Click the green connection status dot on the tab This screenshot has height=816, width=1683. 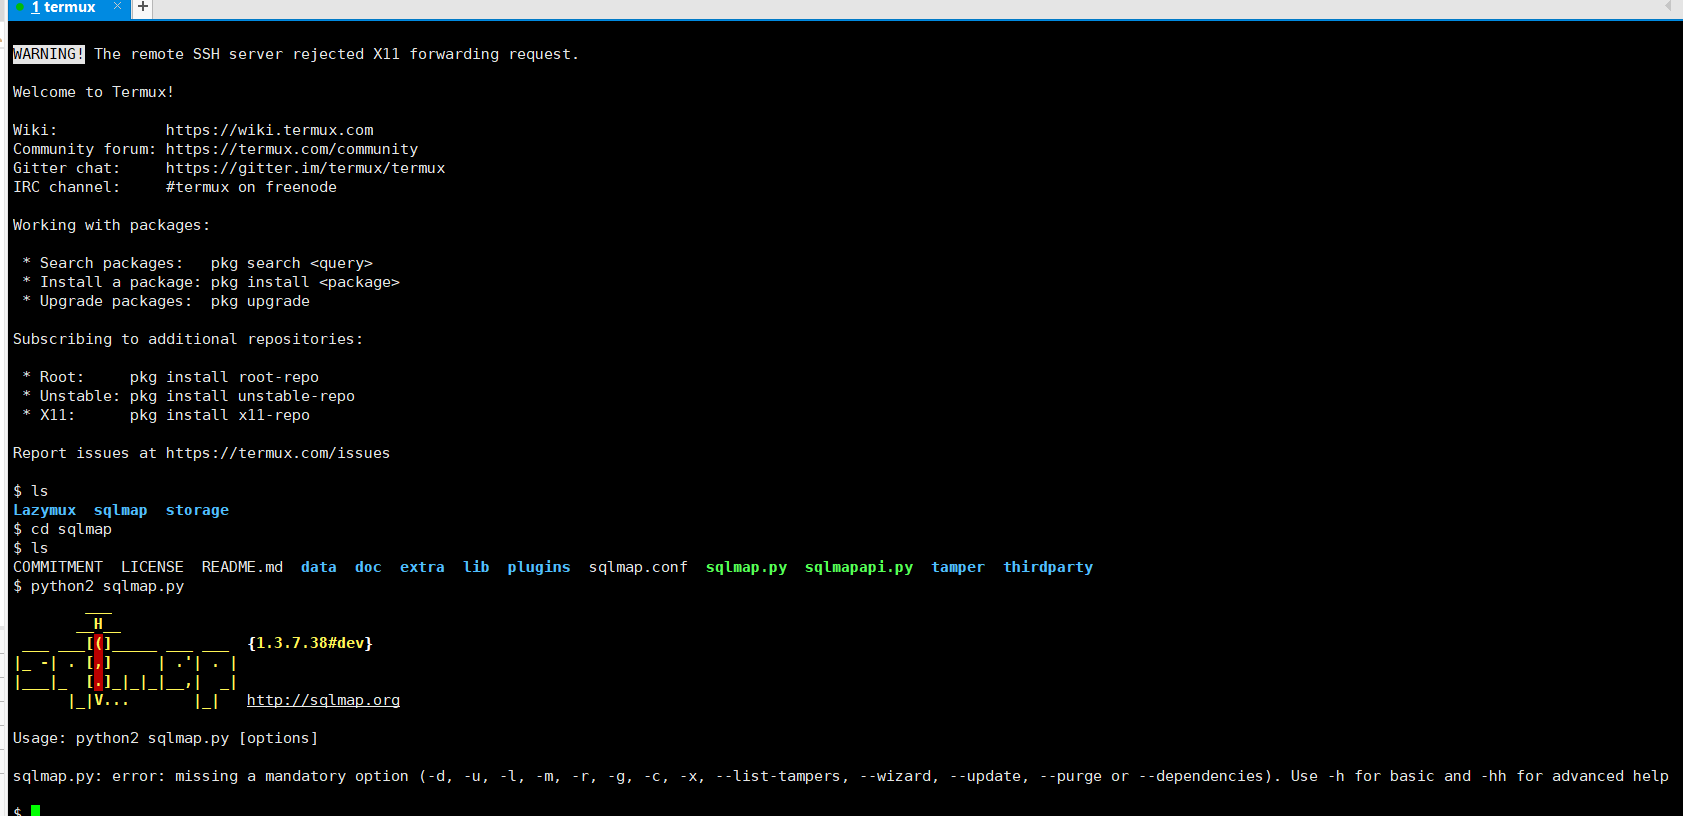(19, 8)
